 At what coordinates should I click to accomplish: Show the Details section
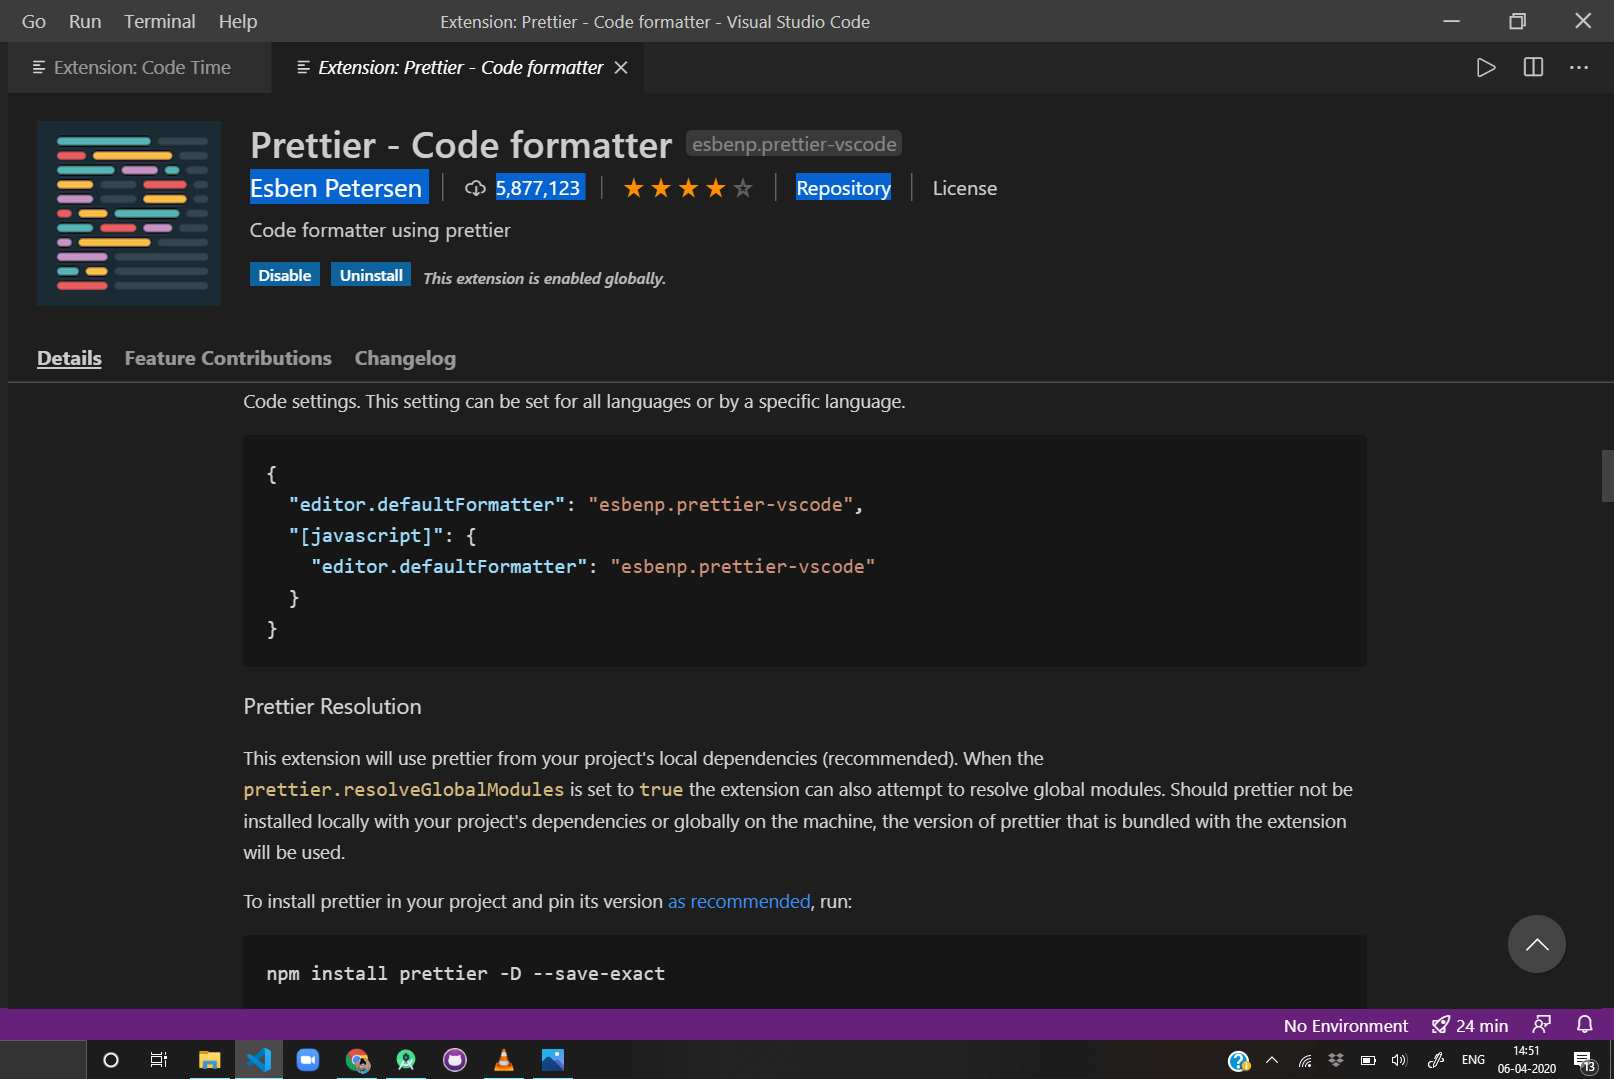tap(69, 358)
